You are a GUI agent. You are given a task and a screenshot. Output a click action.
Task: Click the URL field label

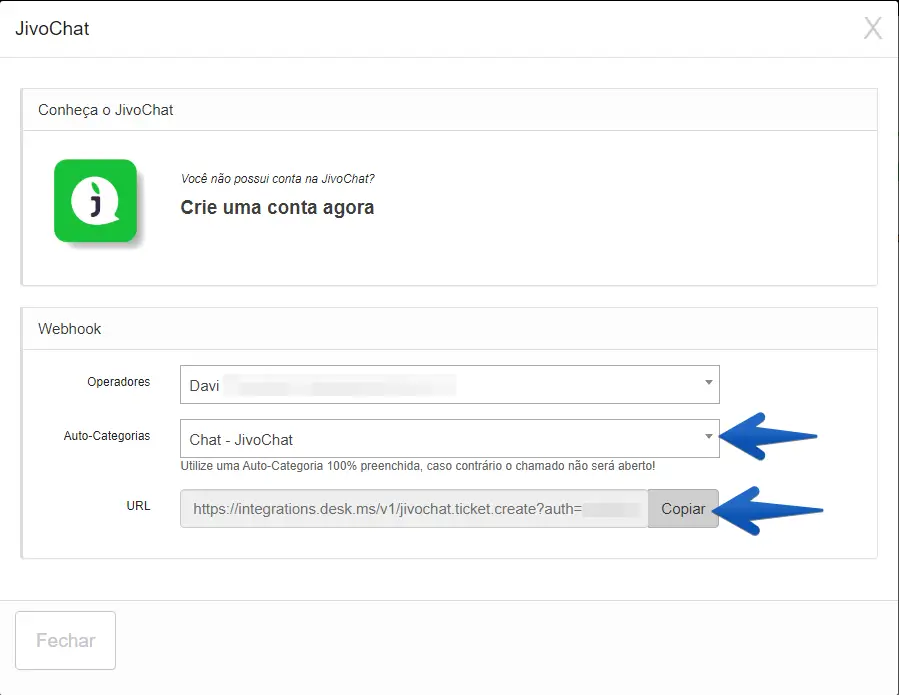point(138,506)
